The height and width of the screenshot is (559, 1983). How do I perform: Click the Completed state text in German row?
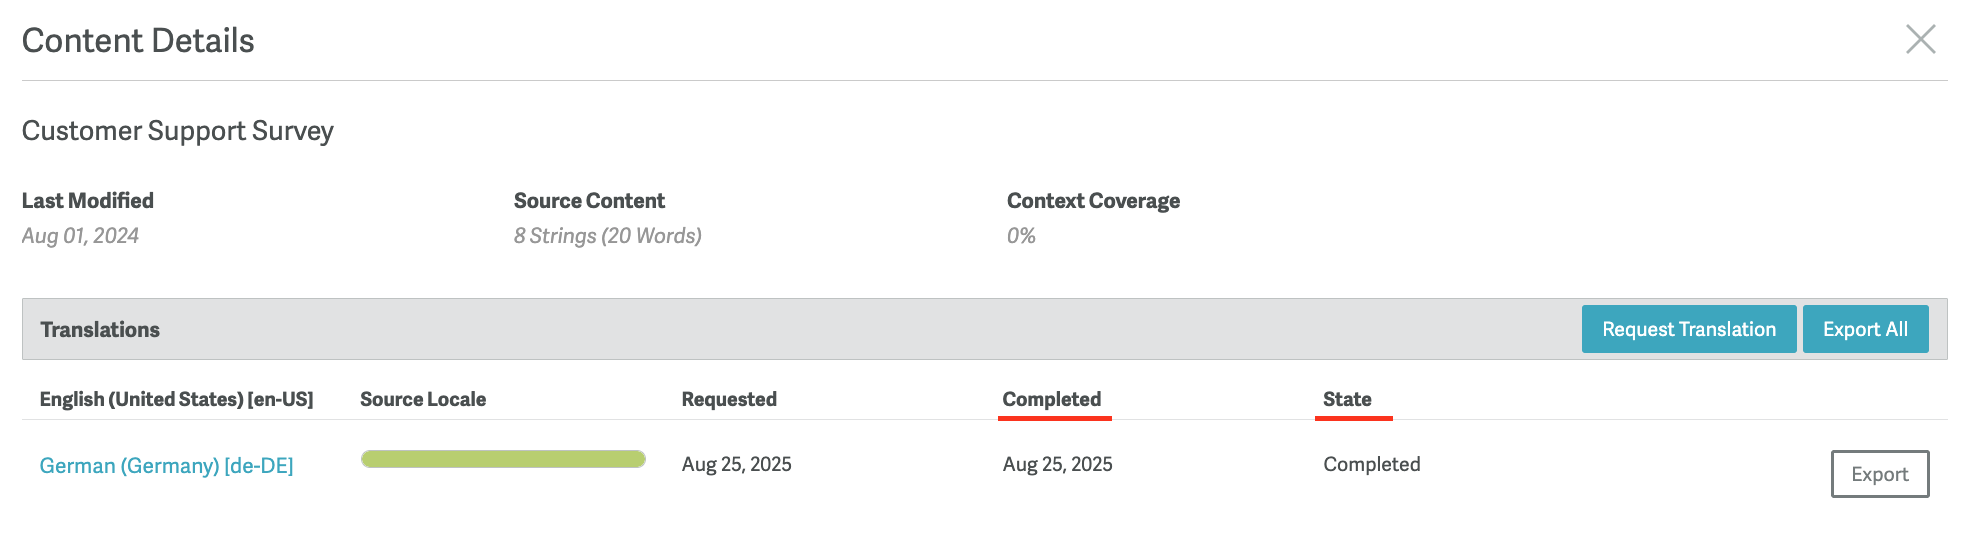pos(1371,464)
